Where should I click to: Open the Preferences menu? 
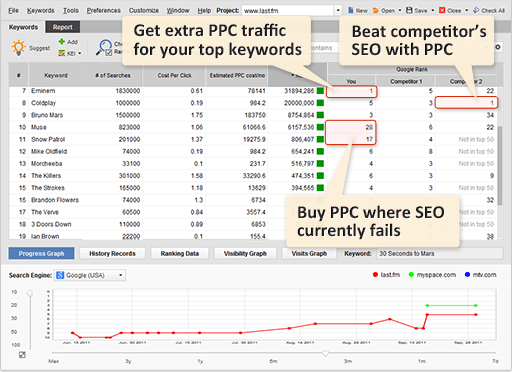coord(104,11)
